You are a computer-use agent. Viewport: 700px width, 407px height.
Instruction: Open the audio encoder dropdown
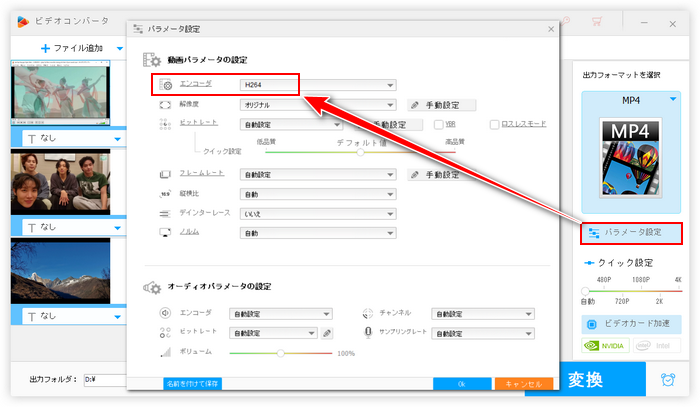[281, 314]
